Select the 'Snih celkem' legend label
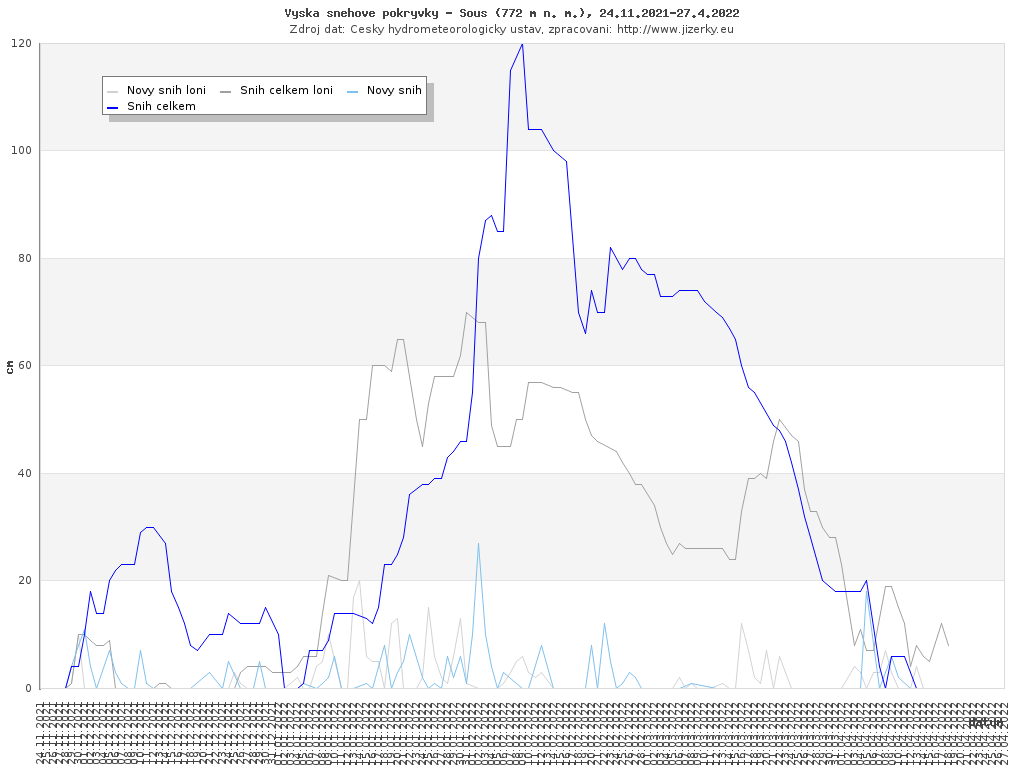 [x=161, y=106]
